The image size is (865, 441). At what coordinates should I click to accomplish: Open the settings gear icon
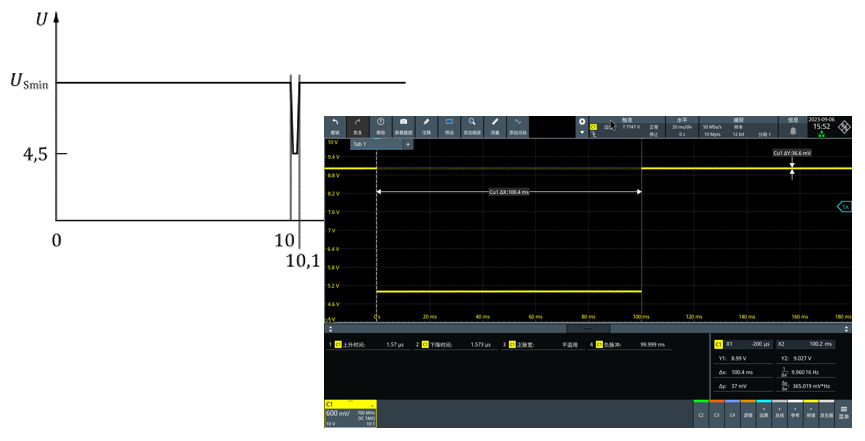582,121
